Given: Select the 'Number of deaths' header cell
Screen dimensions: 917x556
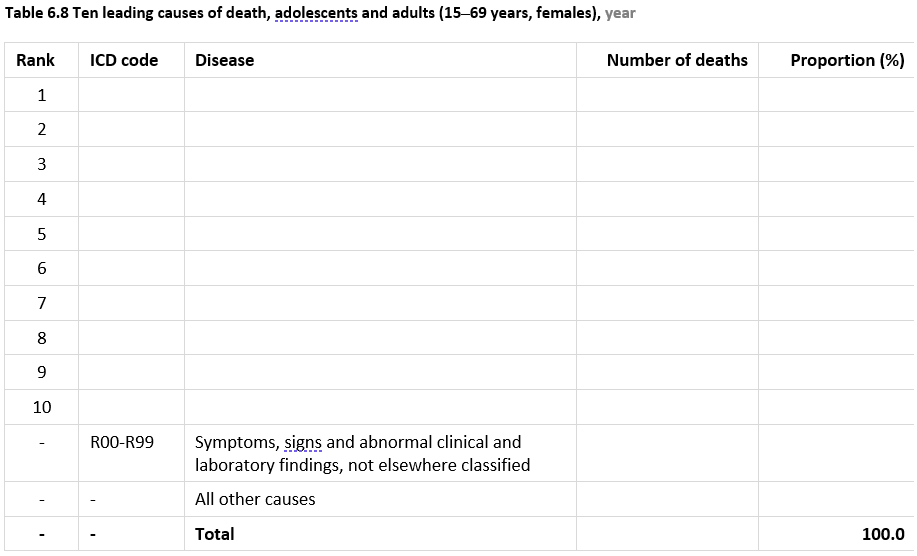Looking at the screenshot, I should coord(677,60).
